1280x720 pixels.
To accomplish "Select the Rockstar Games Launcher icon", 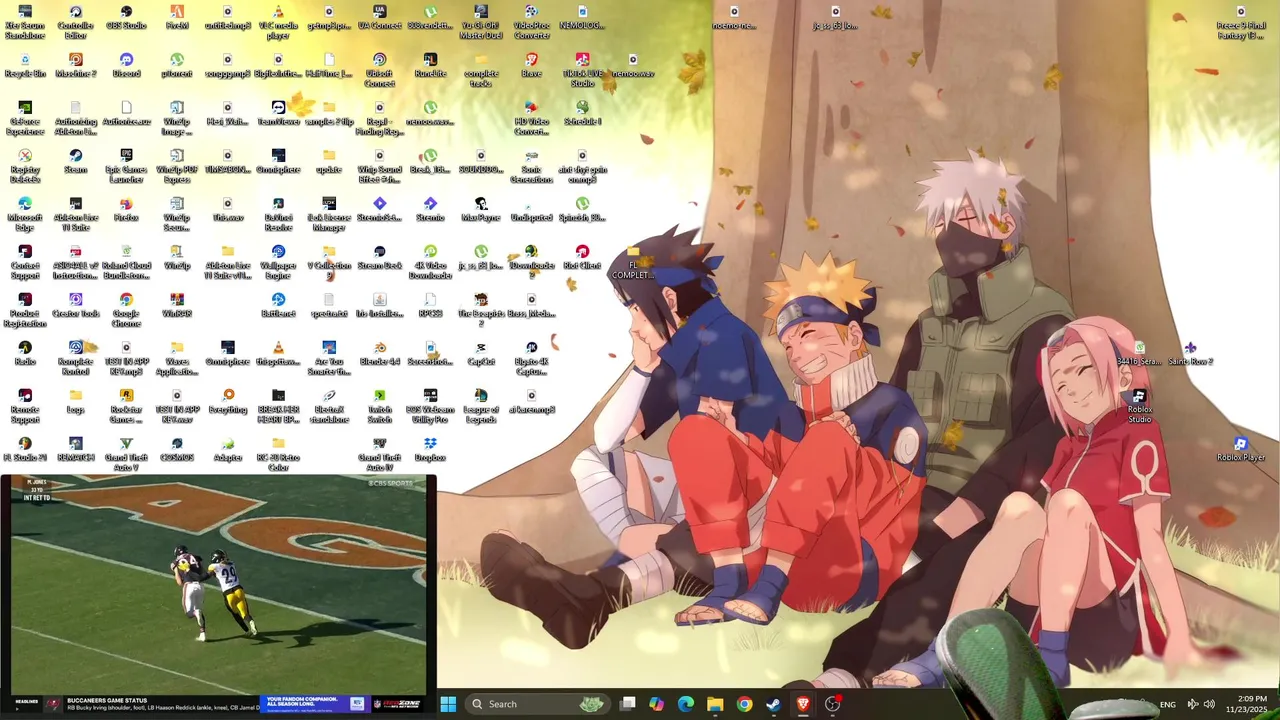I will (x=126, y=406).
